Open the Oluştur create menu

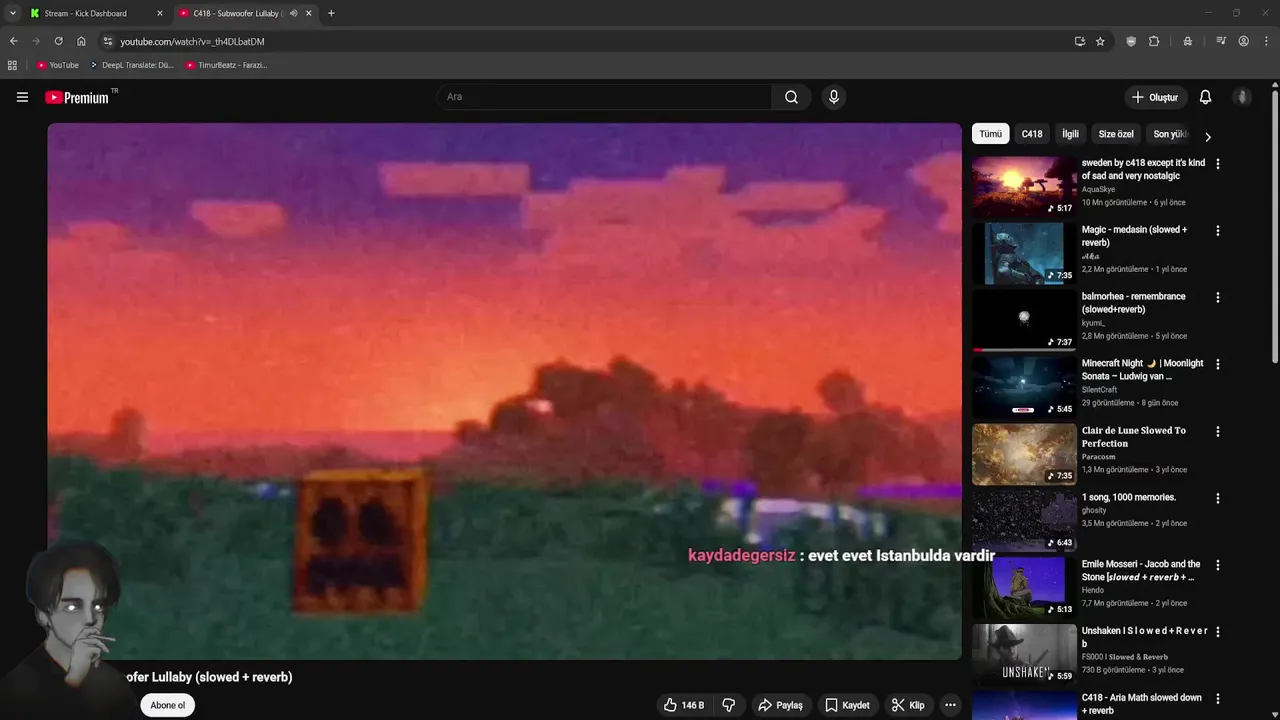tap(1154, 97)
